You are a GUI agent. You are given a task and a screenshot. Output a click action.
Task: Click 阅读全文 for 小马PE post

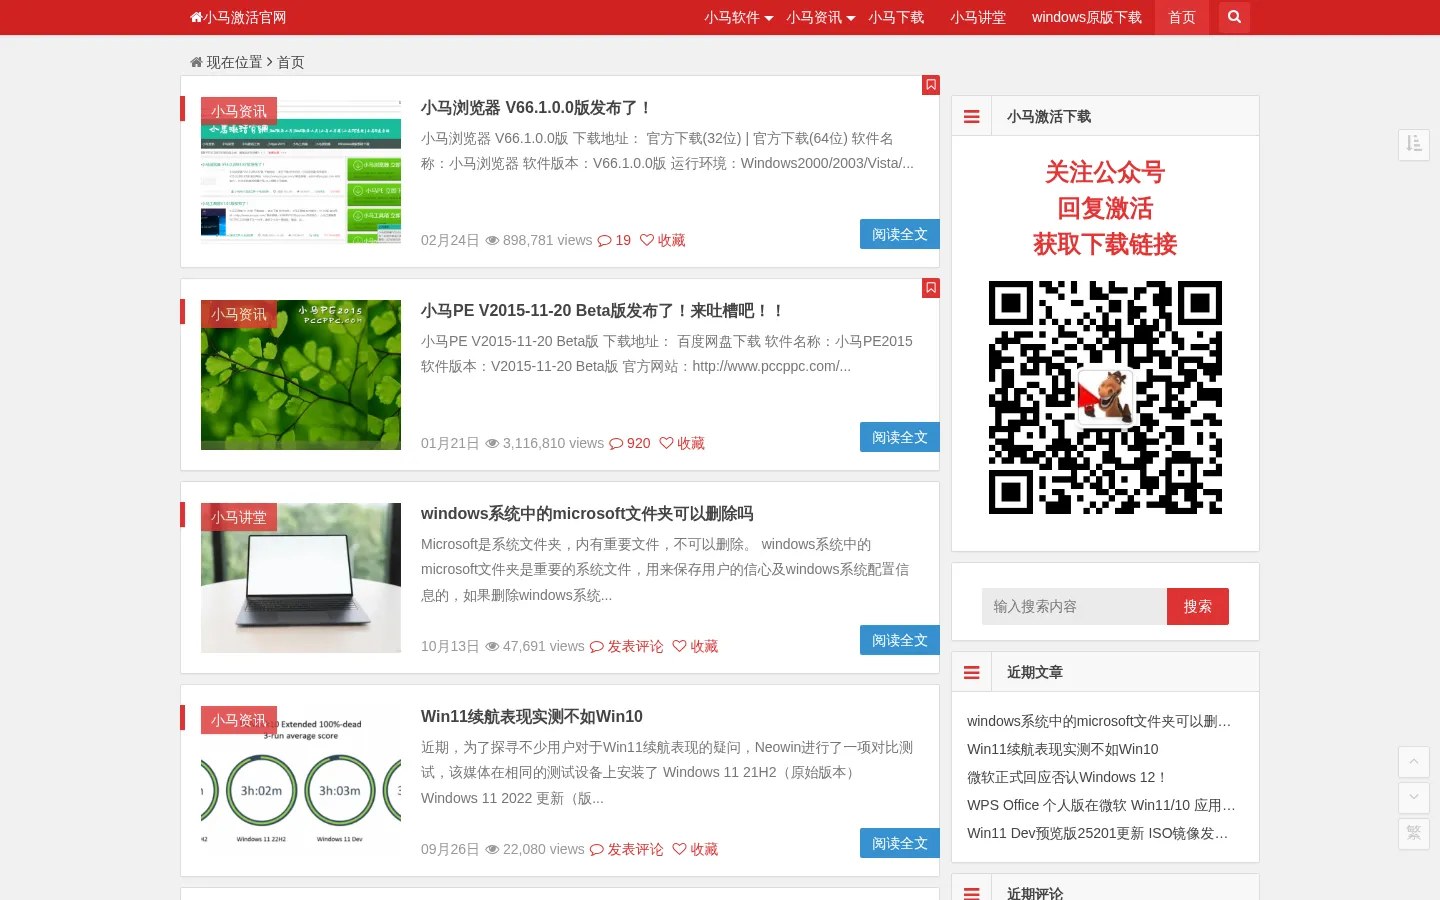click(x=900, y=437)
